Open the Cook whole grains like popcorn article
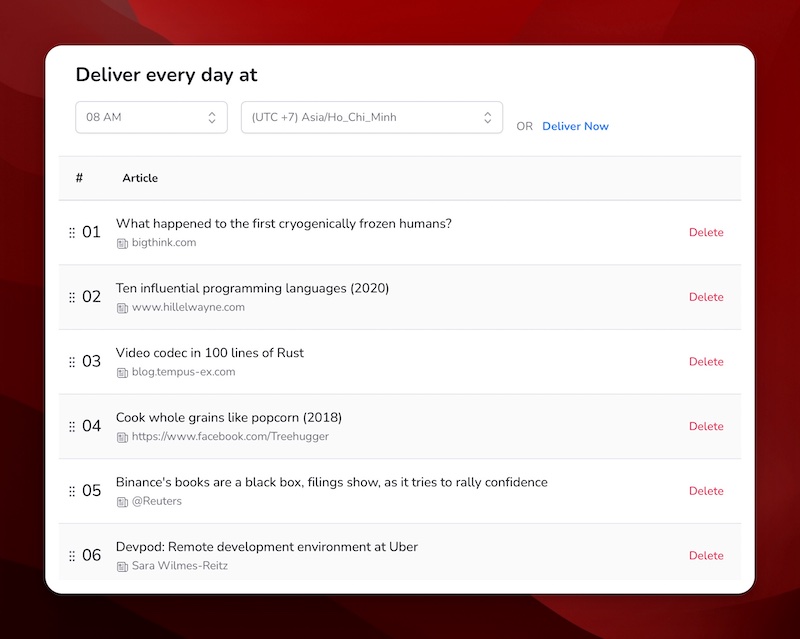 (228, 417)
